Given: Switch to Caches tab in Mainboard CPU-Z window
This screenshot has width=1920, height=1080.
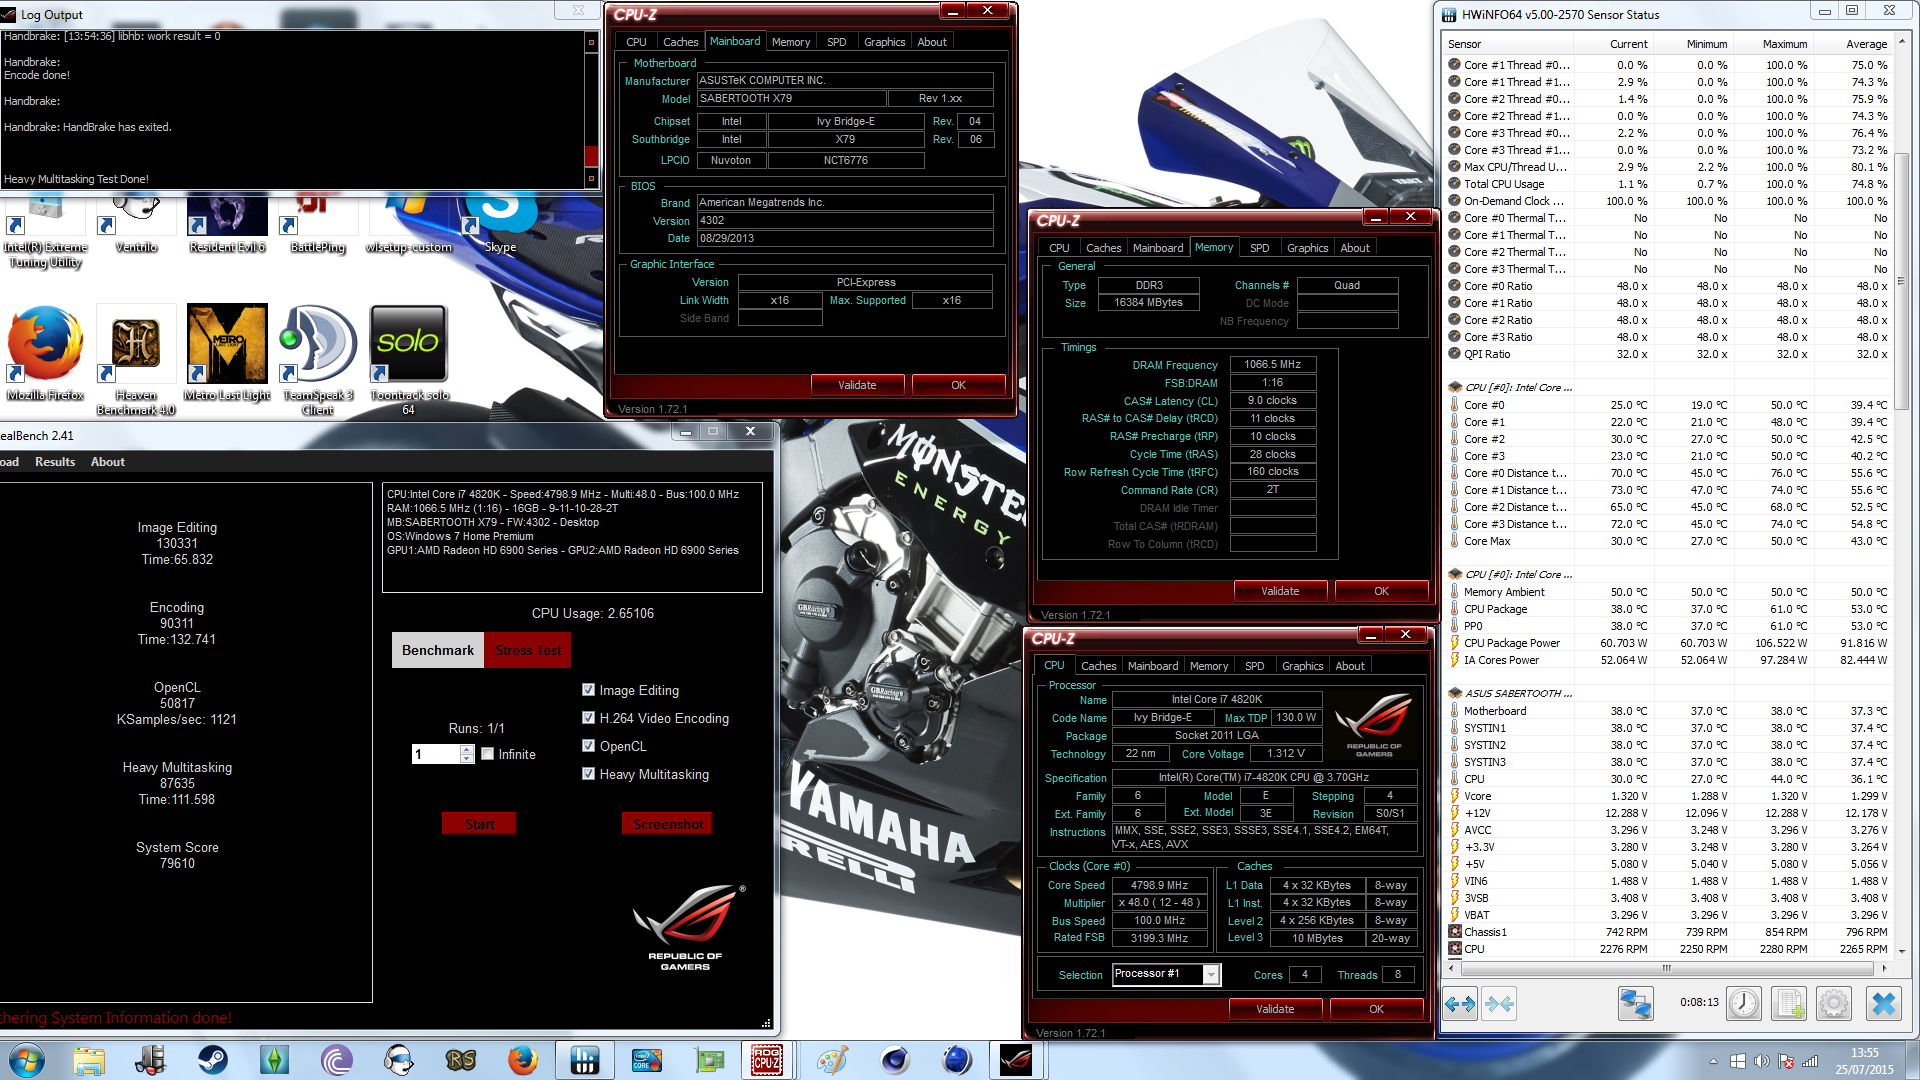Looking at the screenshot, I should tap(680, 42).
